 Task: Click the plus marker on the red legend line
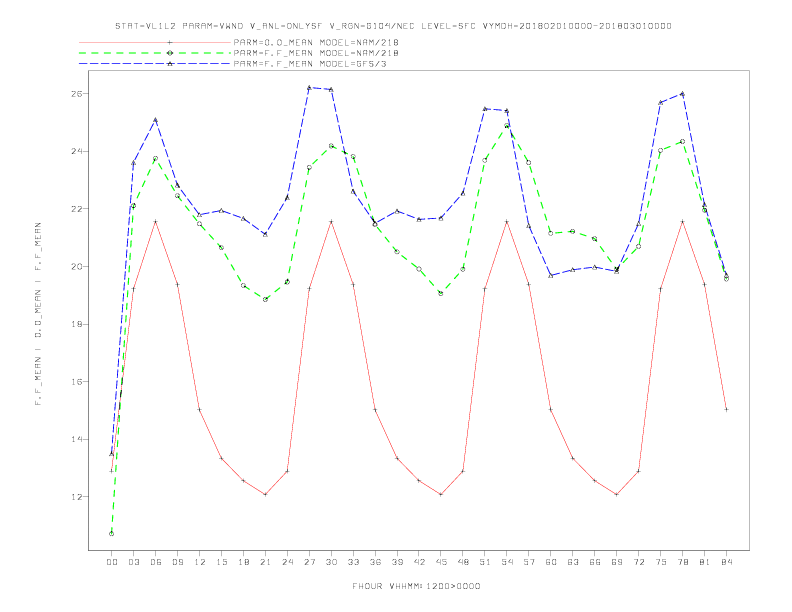click(x=170, y=42)
